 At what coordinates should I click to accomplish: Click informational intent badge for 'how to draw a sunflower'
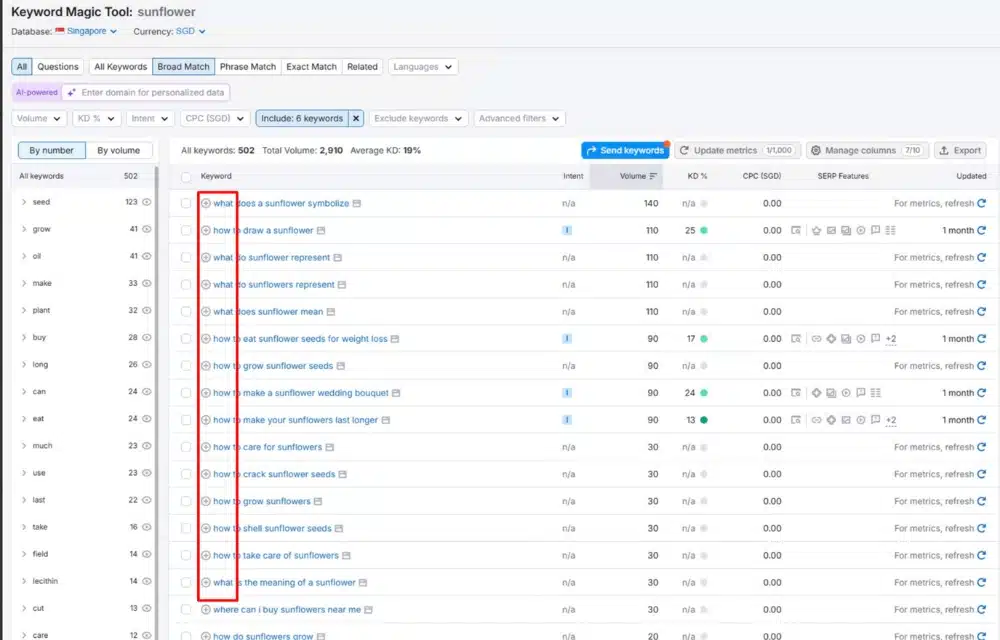pos(567,230)
